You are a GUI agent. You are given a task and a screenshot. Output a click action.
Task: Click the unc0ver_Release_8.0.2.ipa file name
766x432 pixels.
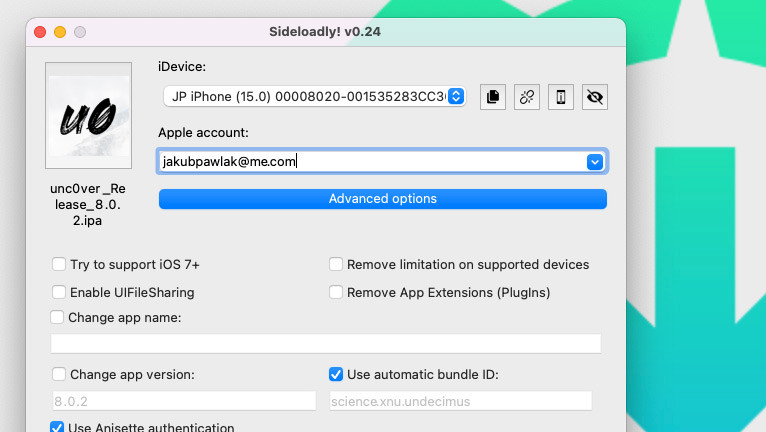[88, 204]
